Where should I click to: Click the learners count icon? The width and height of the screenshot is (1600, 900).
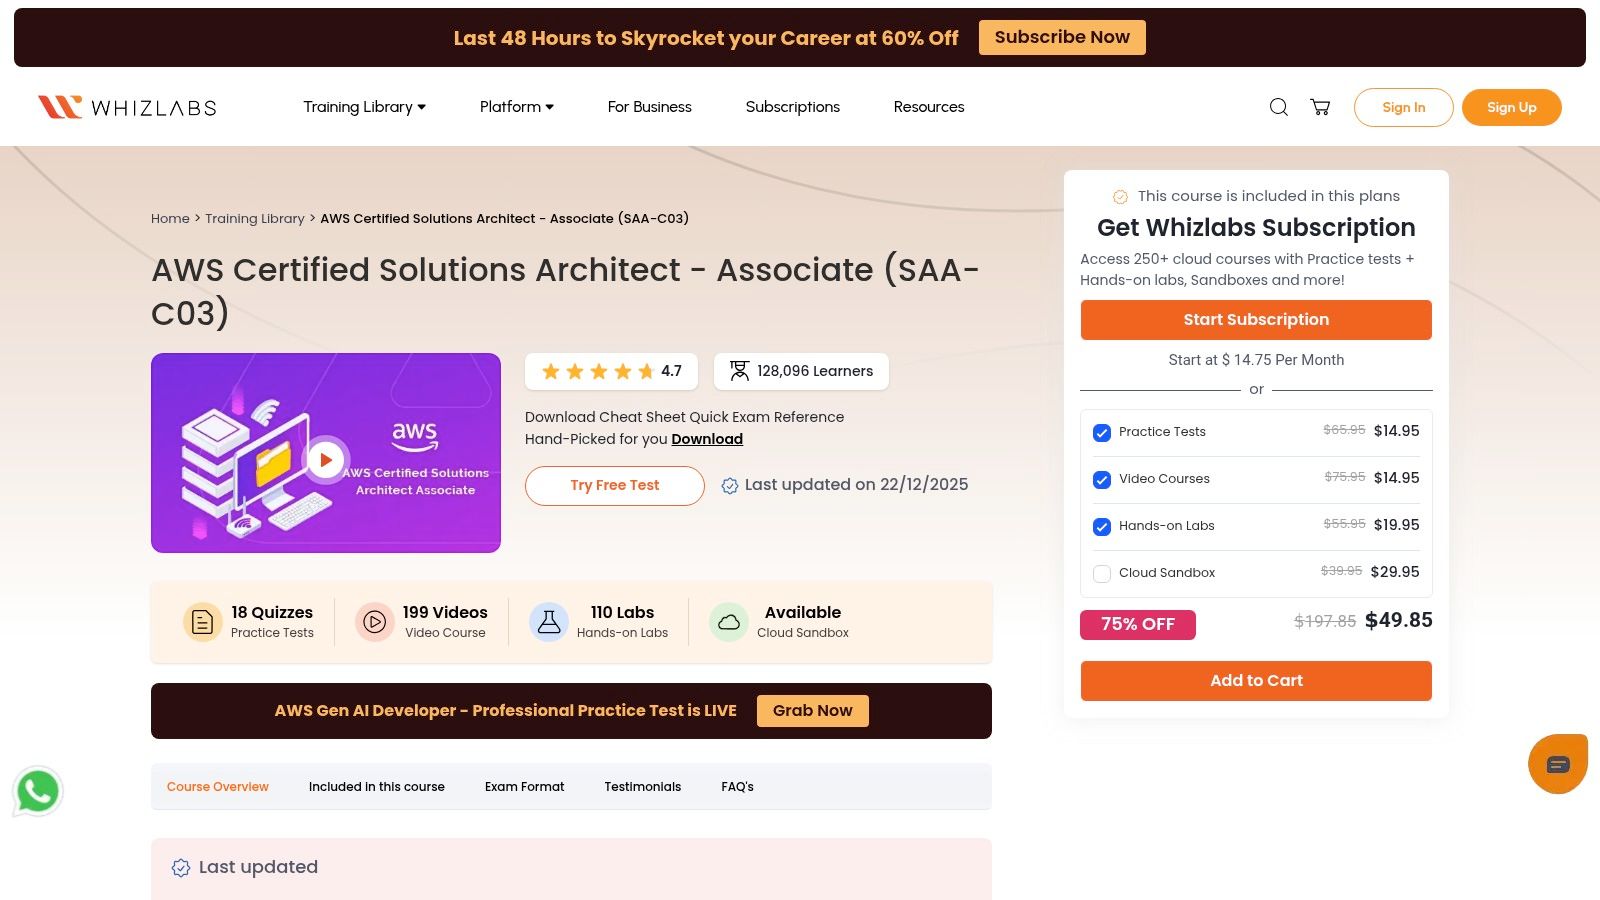click(x=739, y=371)
